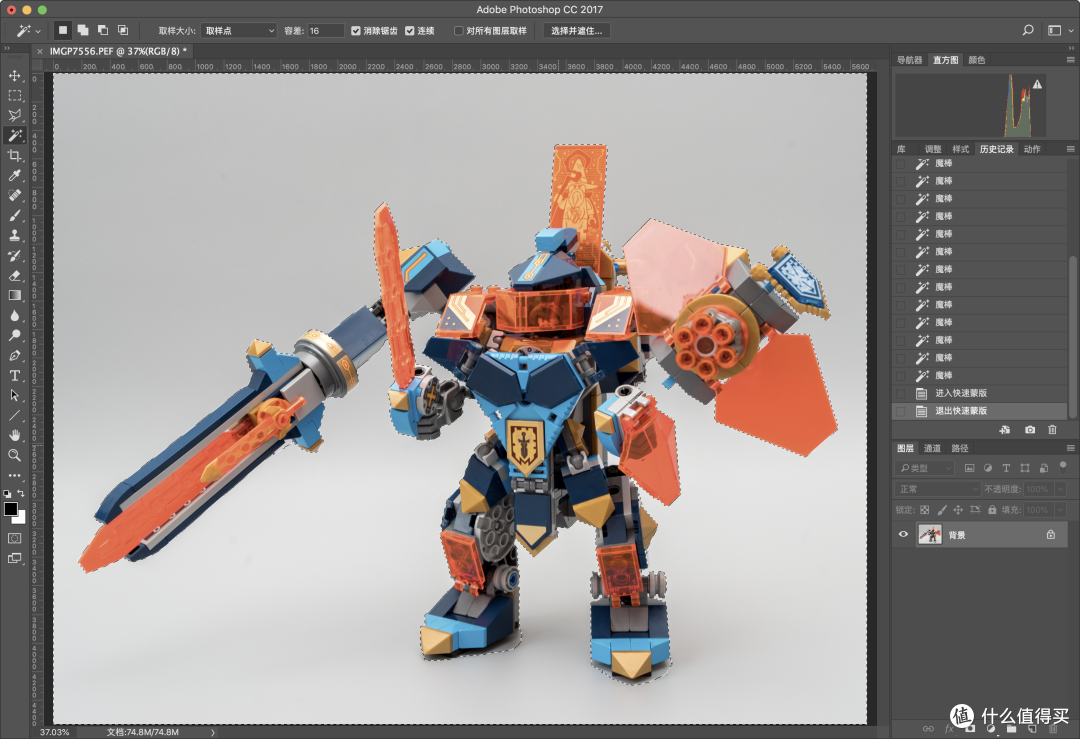Image resolution: width=1080 pixels, height=739 pixels.
Task: Select the Crop tool
Action: pos(14,155)
